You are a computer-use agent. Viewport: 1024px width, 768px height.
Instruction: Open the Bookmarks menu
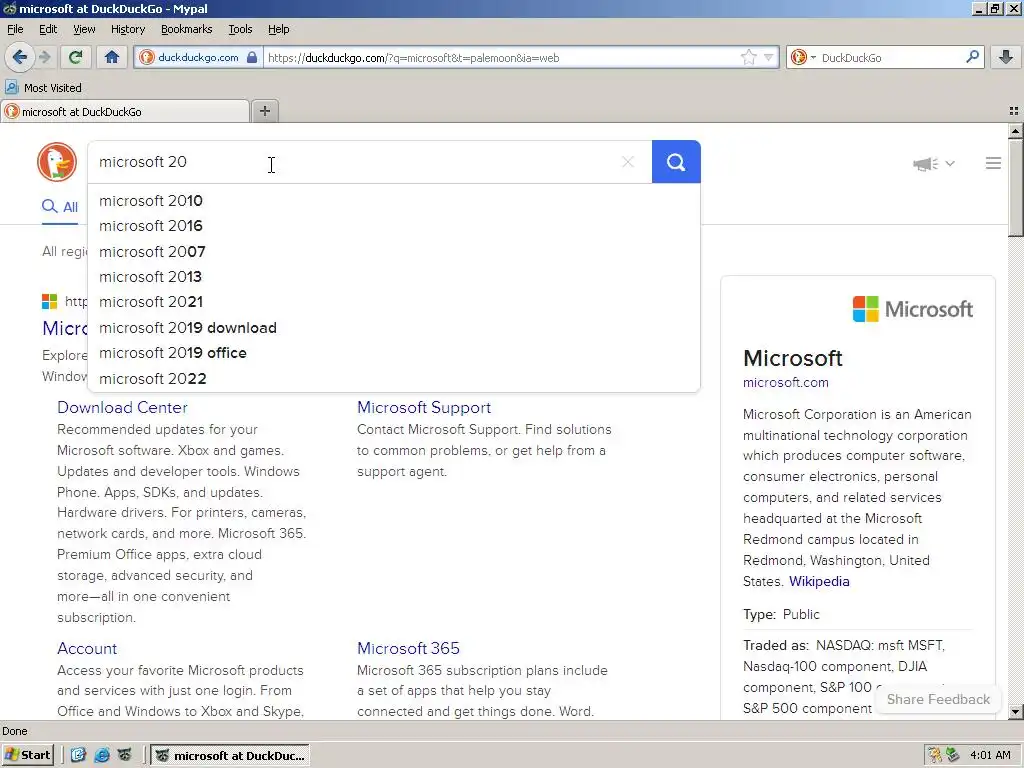pos(187,29)
